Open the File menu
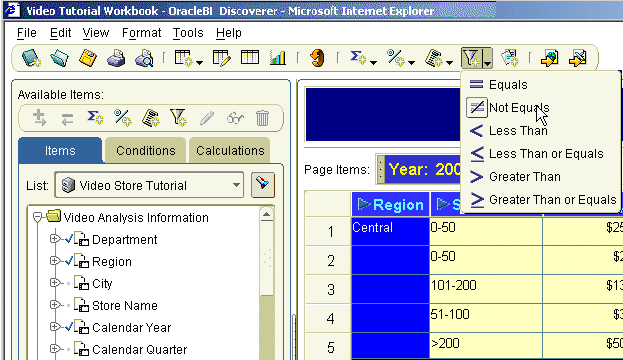 coord(27,33)
